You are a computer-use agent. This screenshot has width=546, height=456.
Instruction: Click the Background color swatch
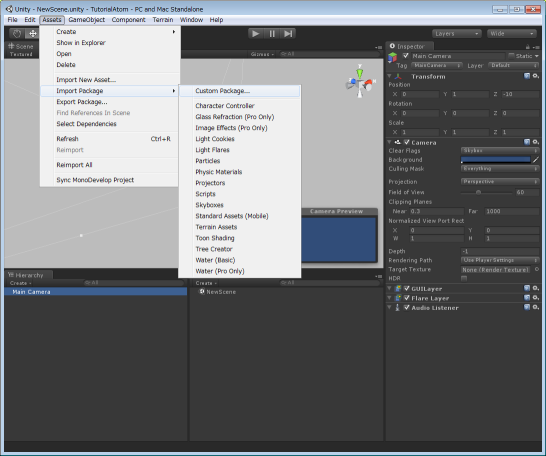[x=496, y=160]
